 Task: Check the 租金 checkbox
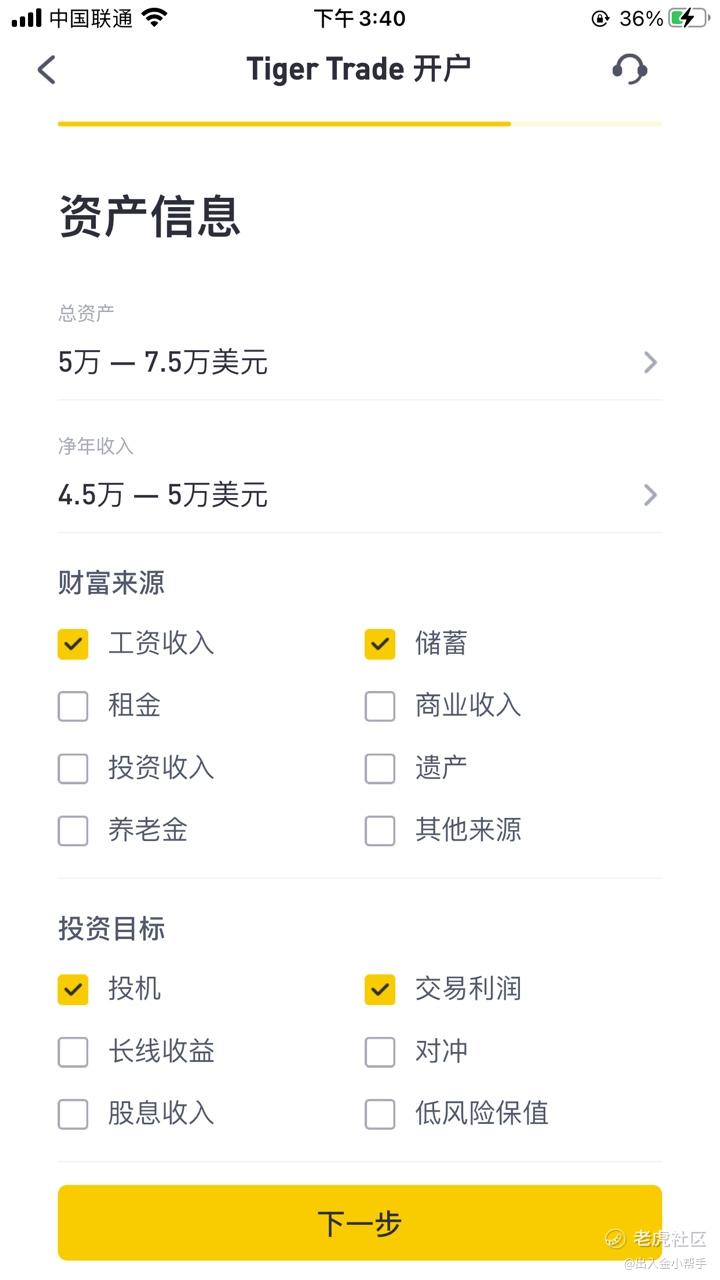point(73,706)
